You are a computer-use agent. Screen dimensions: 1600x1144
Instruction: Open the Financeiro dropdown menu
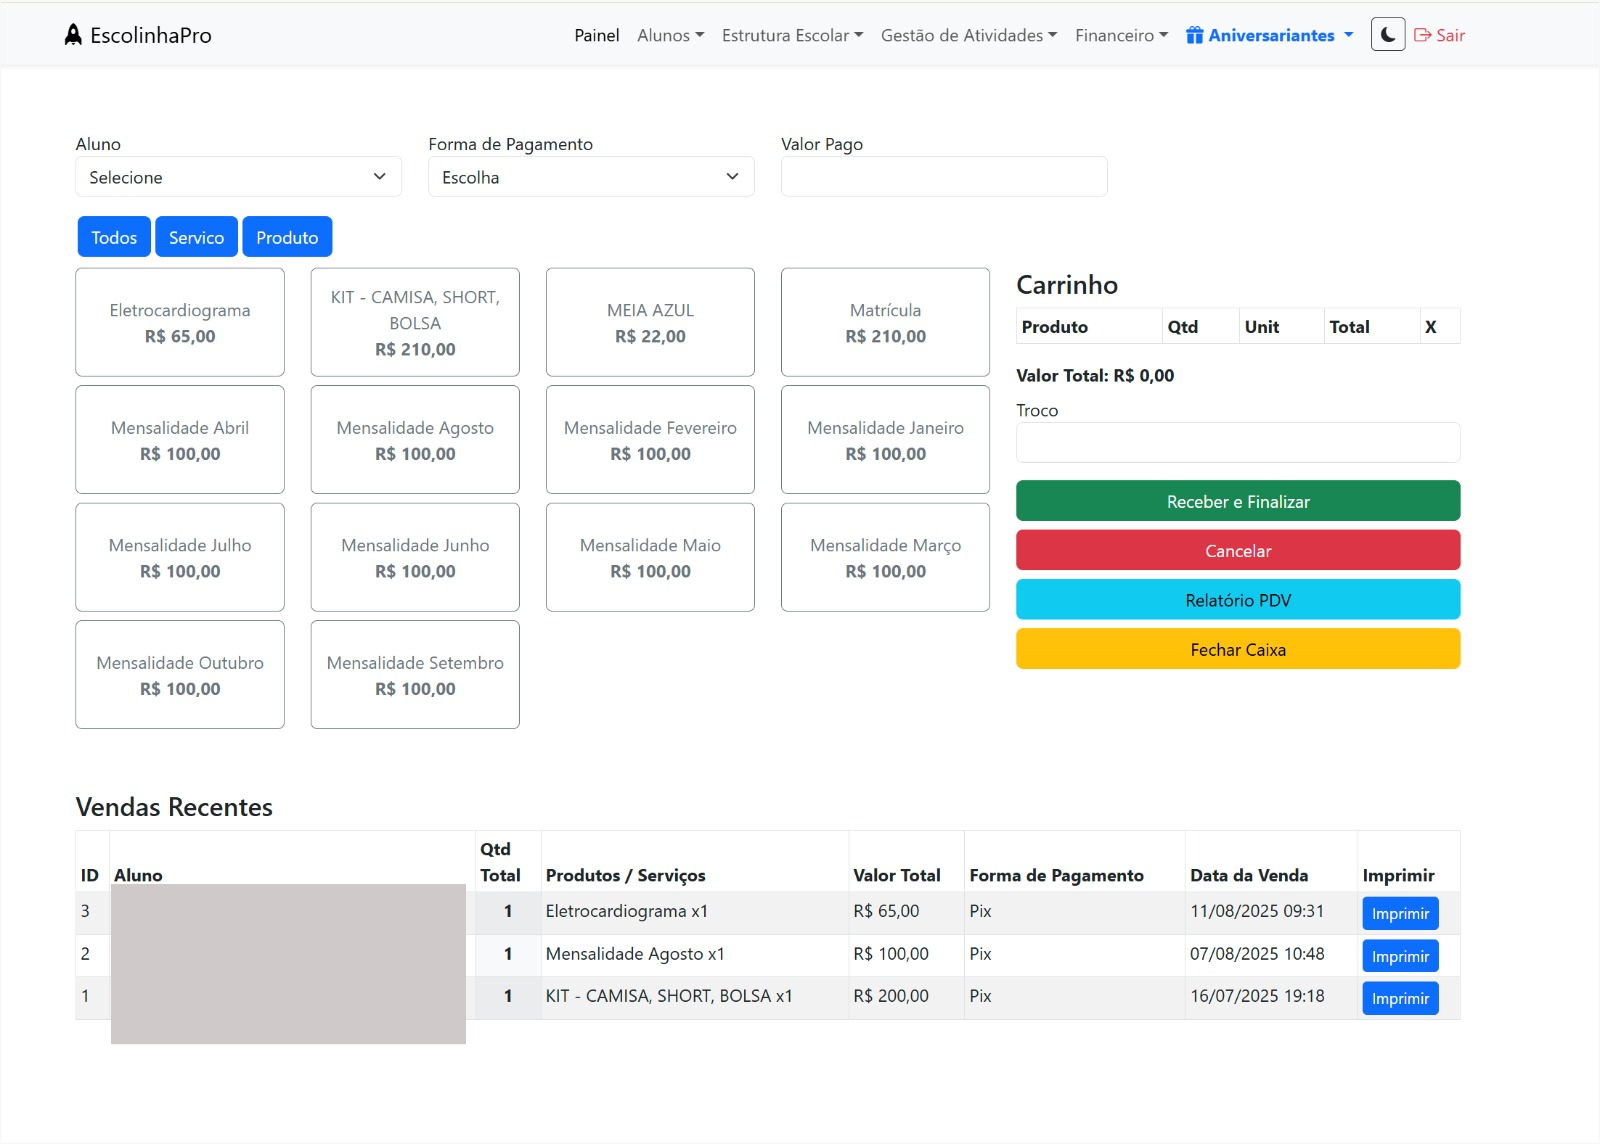1121,35
